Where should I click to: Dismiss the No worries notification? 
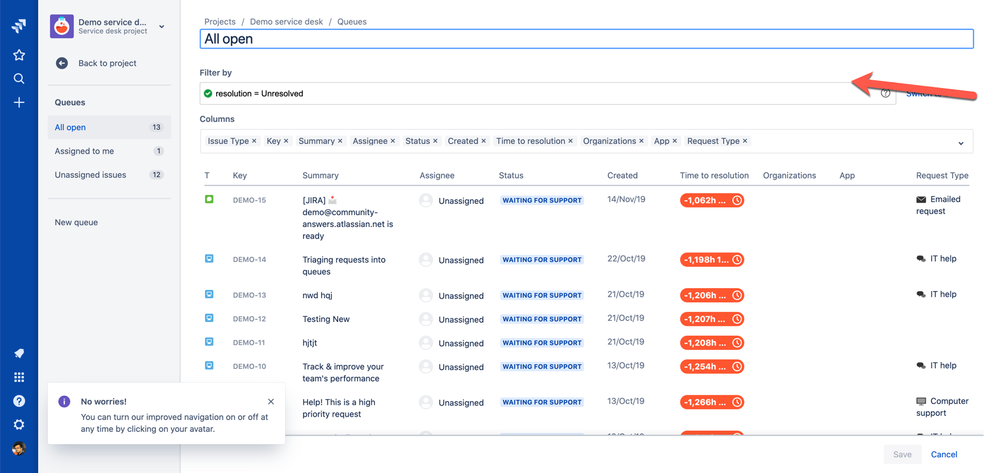(270, 402)
